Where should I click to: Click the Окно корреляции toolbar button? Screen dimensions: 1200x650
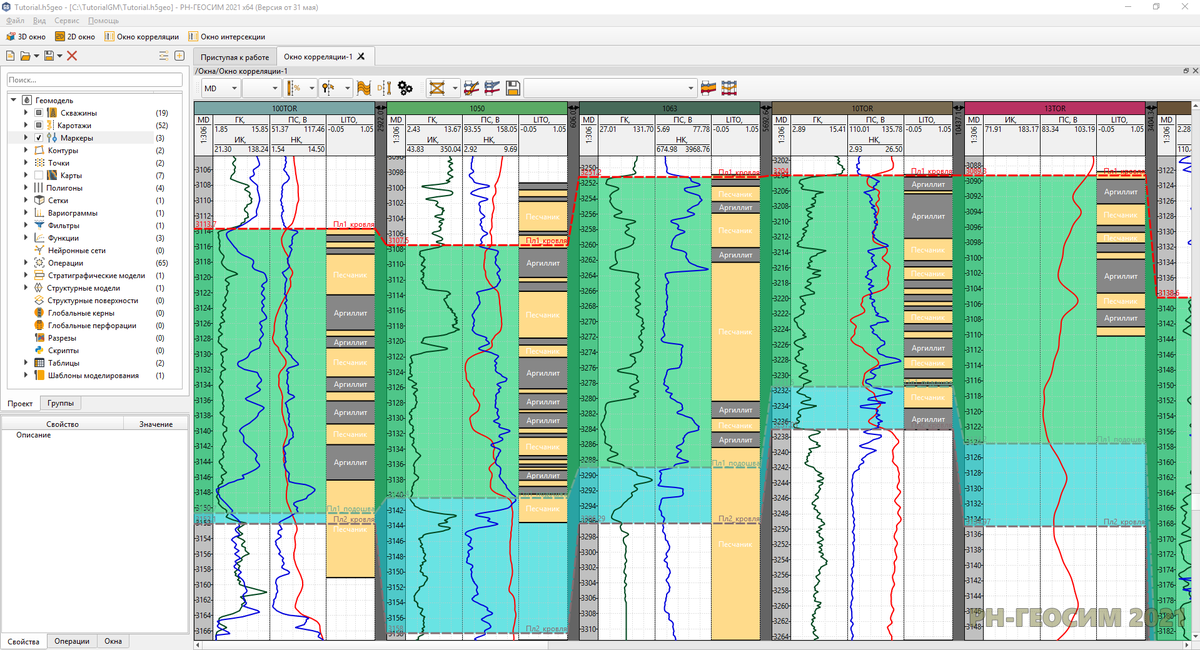[140, 36]
